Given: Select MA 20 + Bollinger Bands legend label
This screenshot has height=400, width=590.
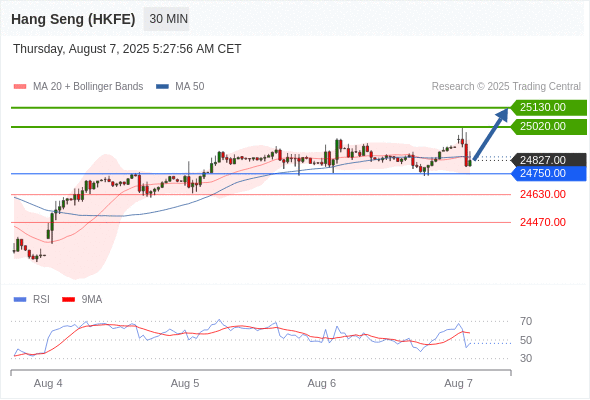Looking at the screenshot, I should (x=88, y=87).
